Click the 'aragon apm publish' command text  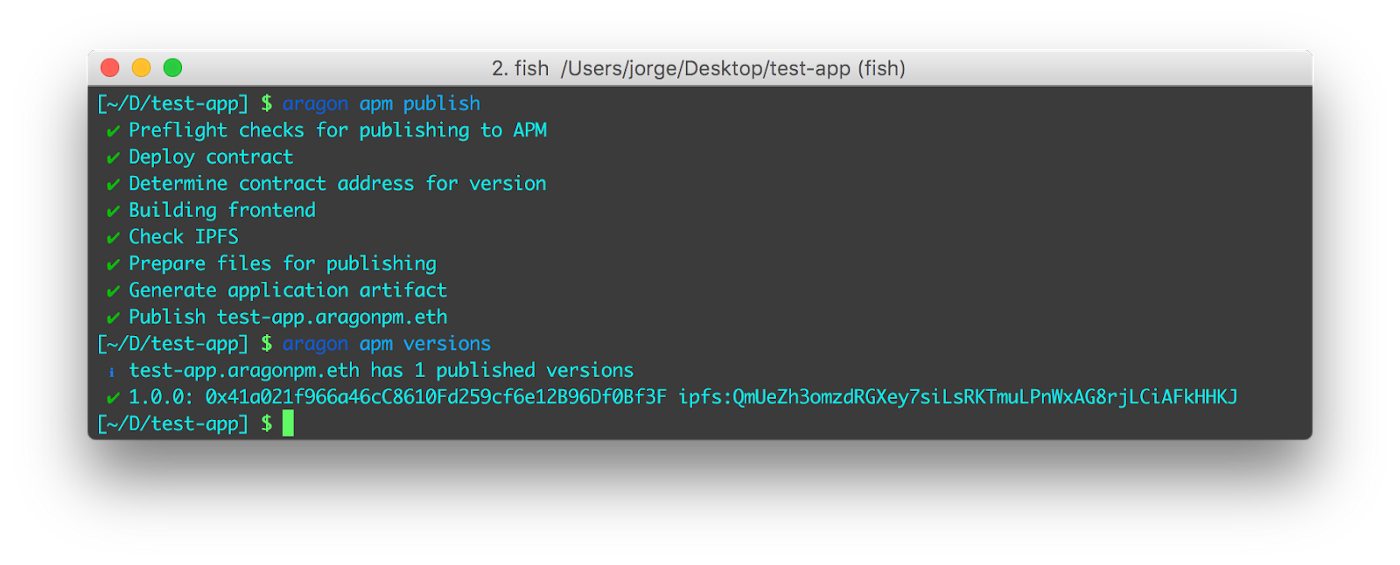(381, 104)
